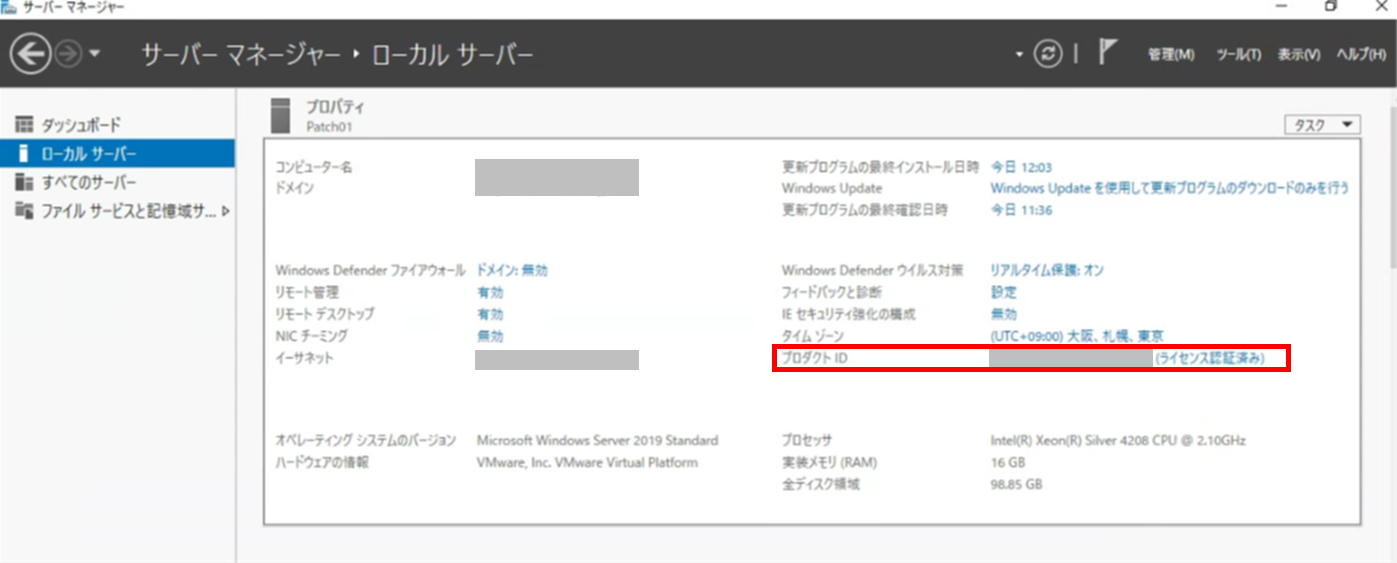Screen dimensions: 1397x563
Task: Click IE セキュリティ強化 value 無効
Action: 1003,314
